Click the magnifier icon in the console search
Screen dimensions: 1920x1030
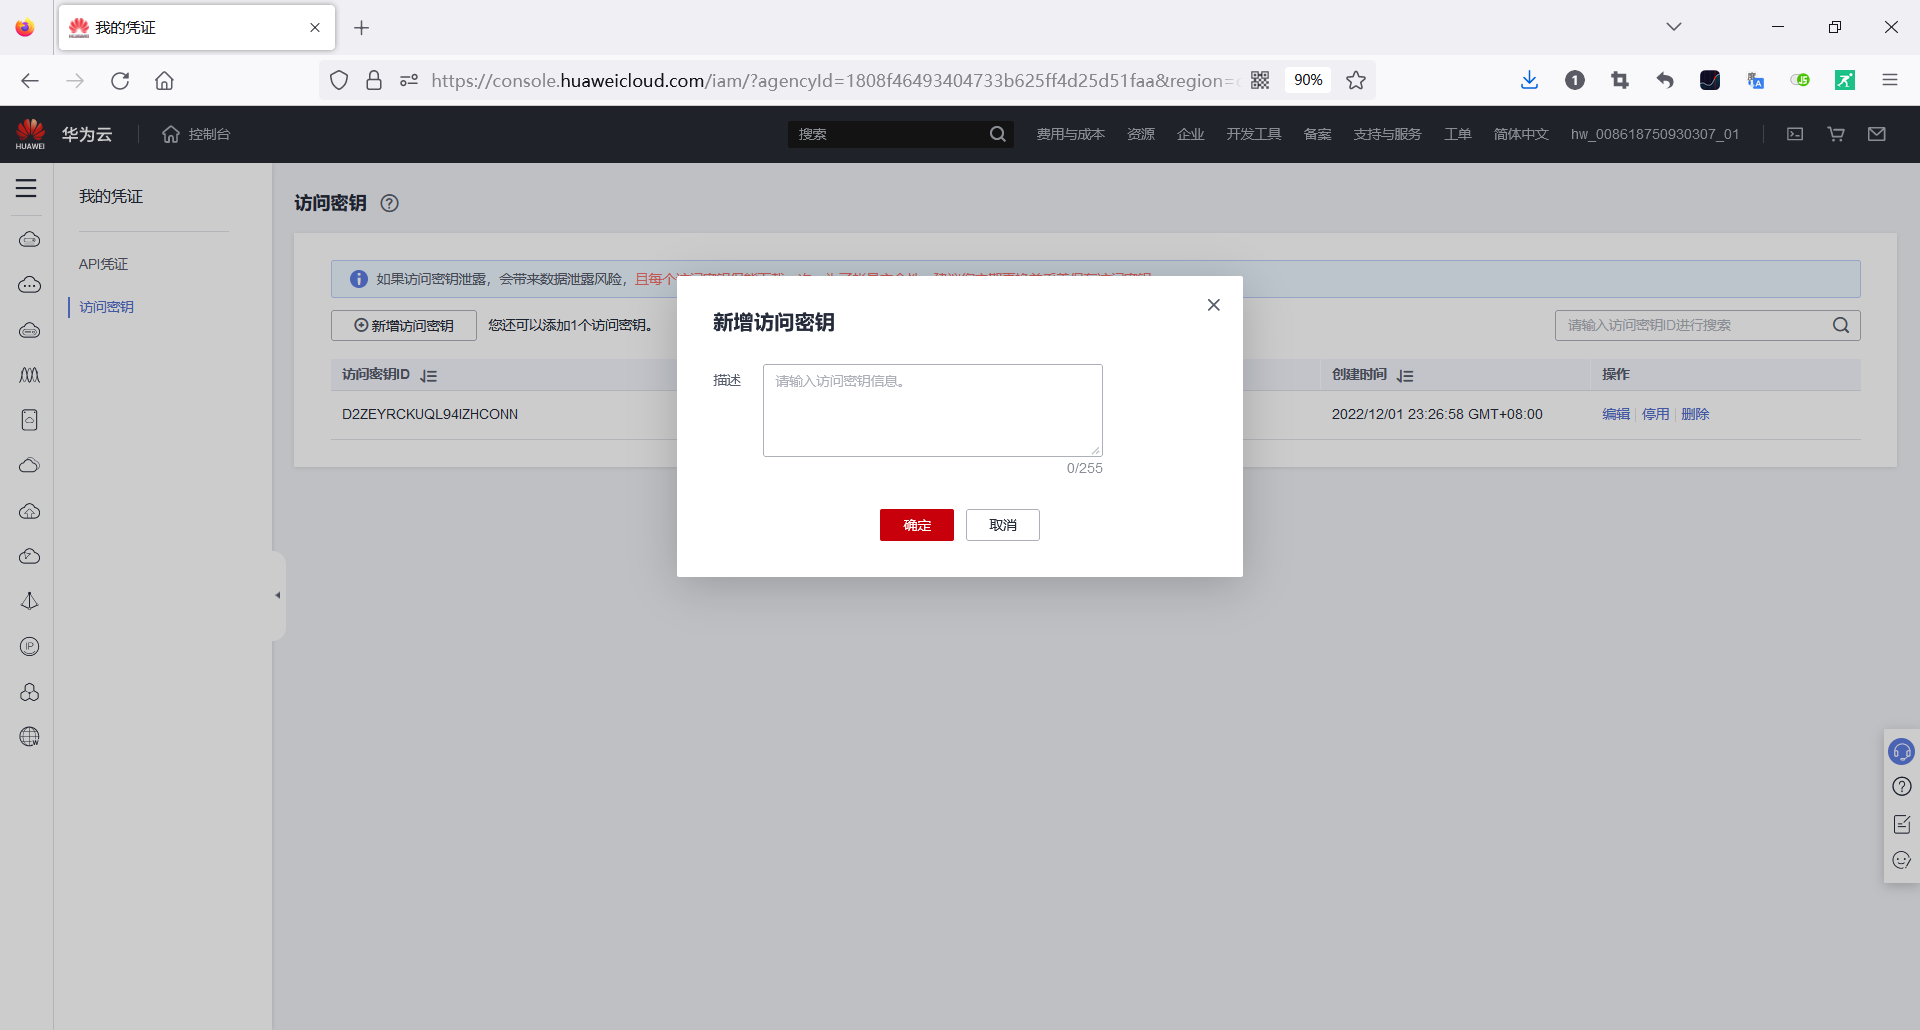pos(998,134)
